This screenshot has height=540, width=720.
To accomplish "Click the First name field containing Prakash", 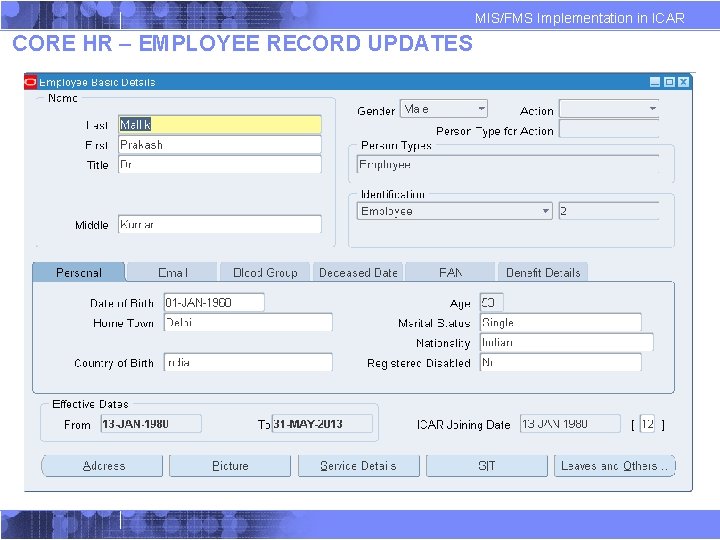I will coord(220,145).
